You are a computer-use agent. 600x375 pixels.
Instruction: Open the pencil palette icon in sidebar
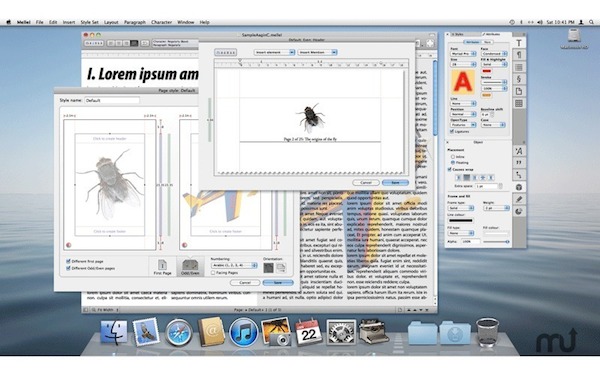pyautogui.click(x=519, y=199)
